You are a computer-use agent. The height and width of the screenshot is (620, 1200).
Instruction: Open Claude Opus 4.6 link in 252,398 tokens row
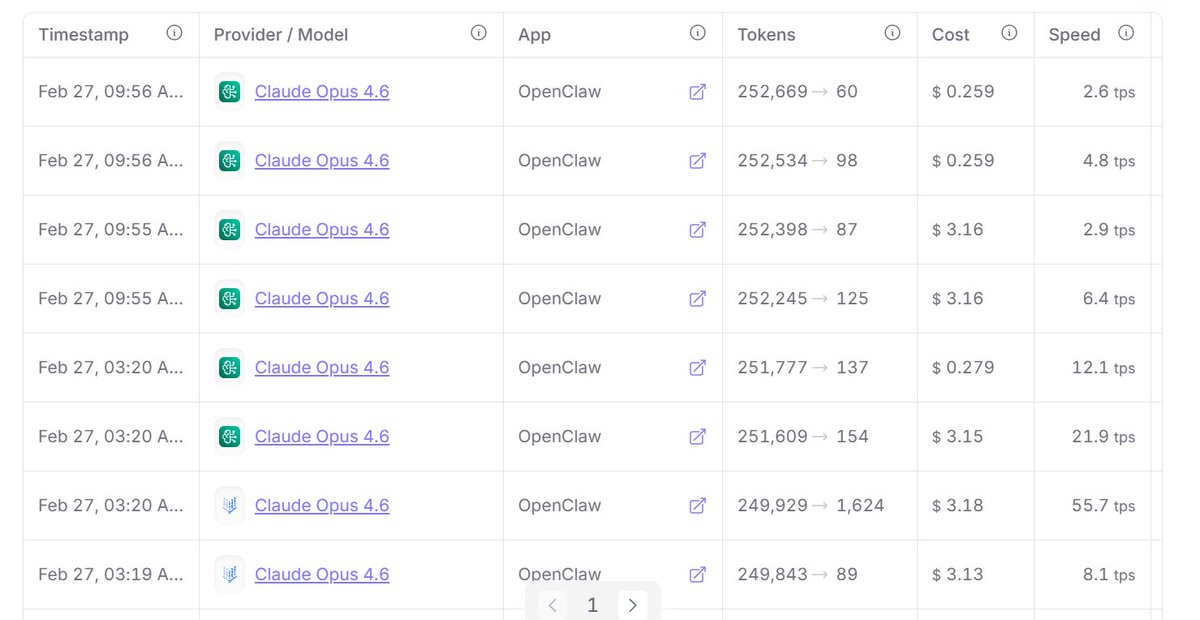tap(322, 230)
